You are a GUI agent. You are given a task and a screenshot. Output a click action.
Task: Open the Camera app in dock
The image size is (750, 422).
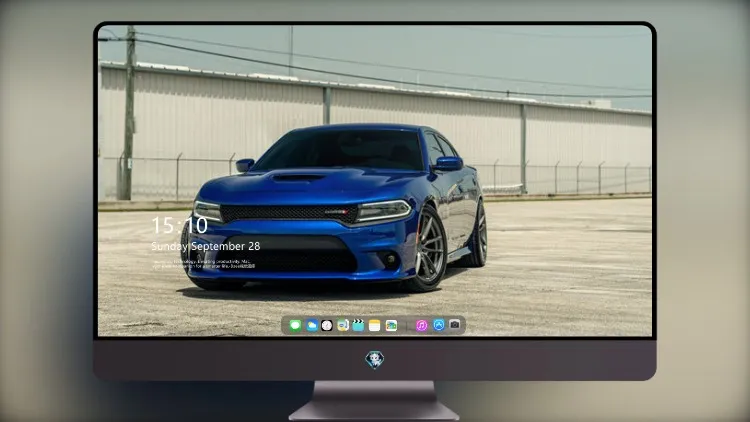(x=455, y=325)
